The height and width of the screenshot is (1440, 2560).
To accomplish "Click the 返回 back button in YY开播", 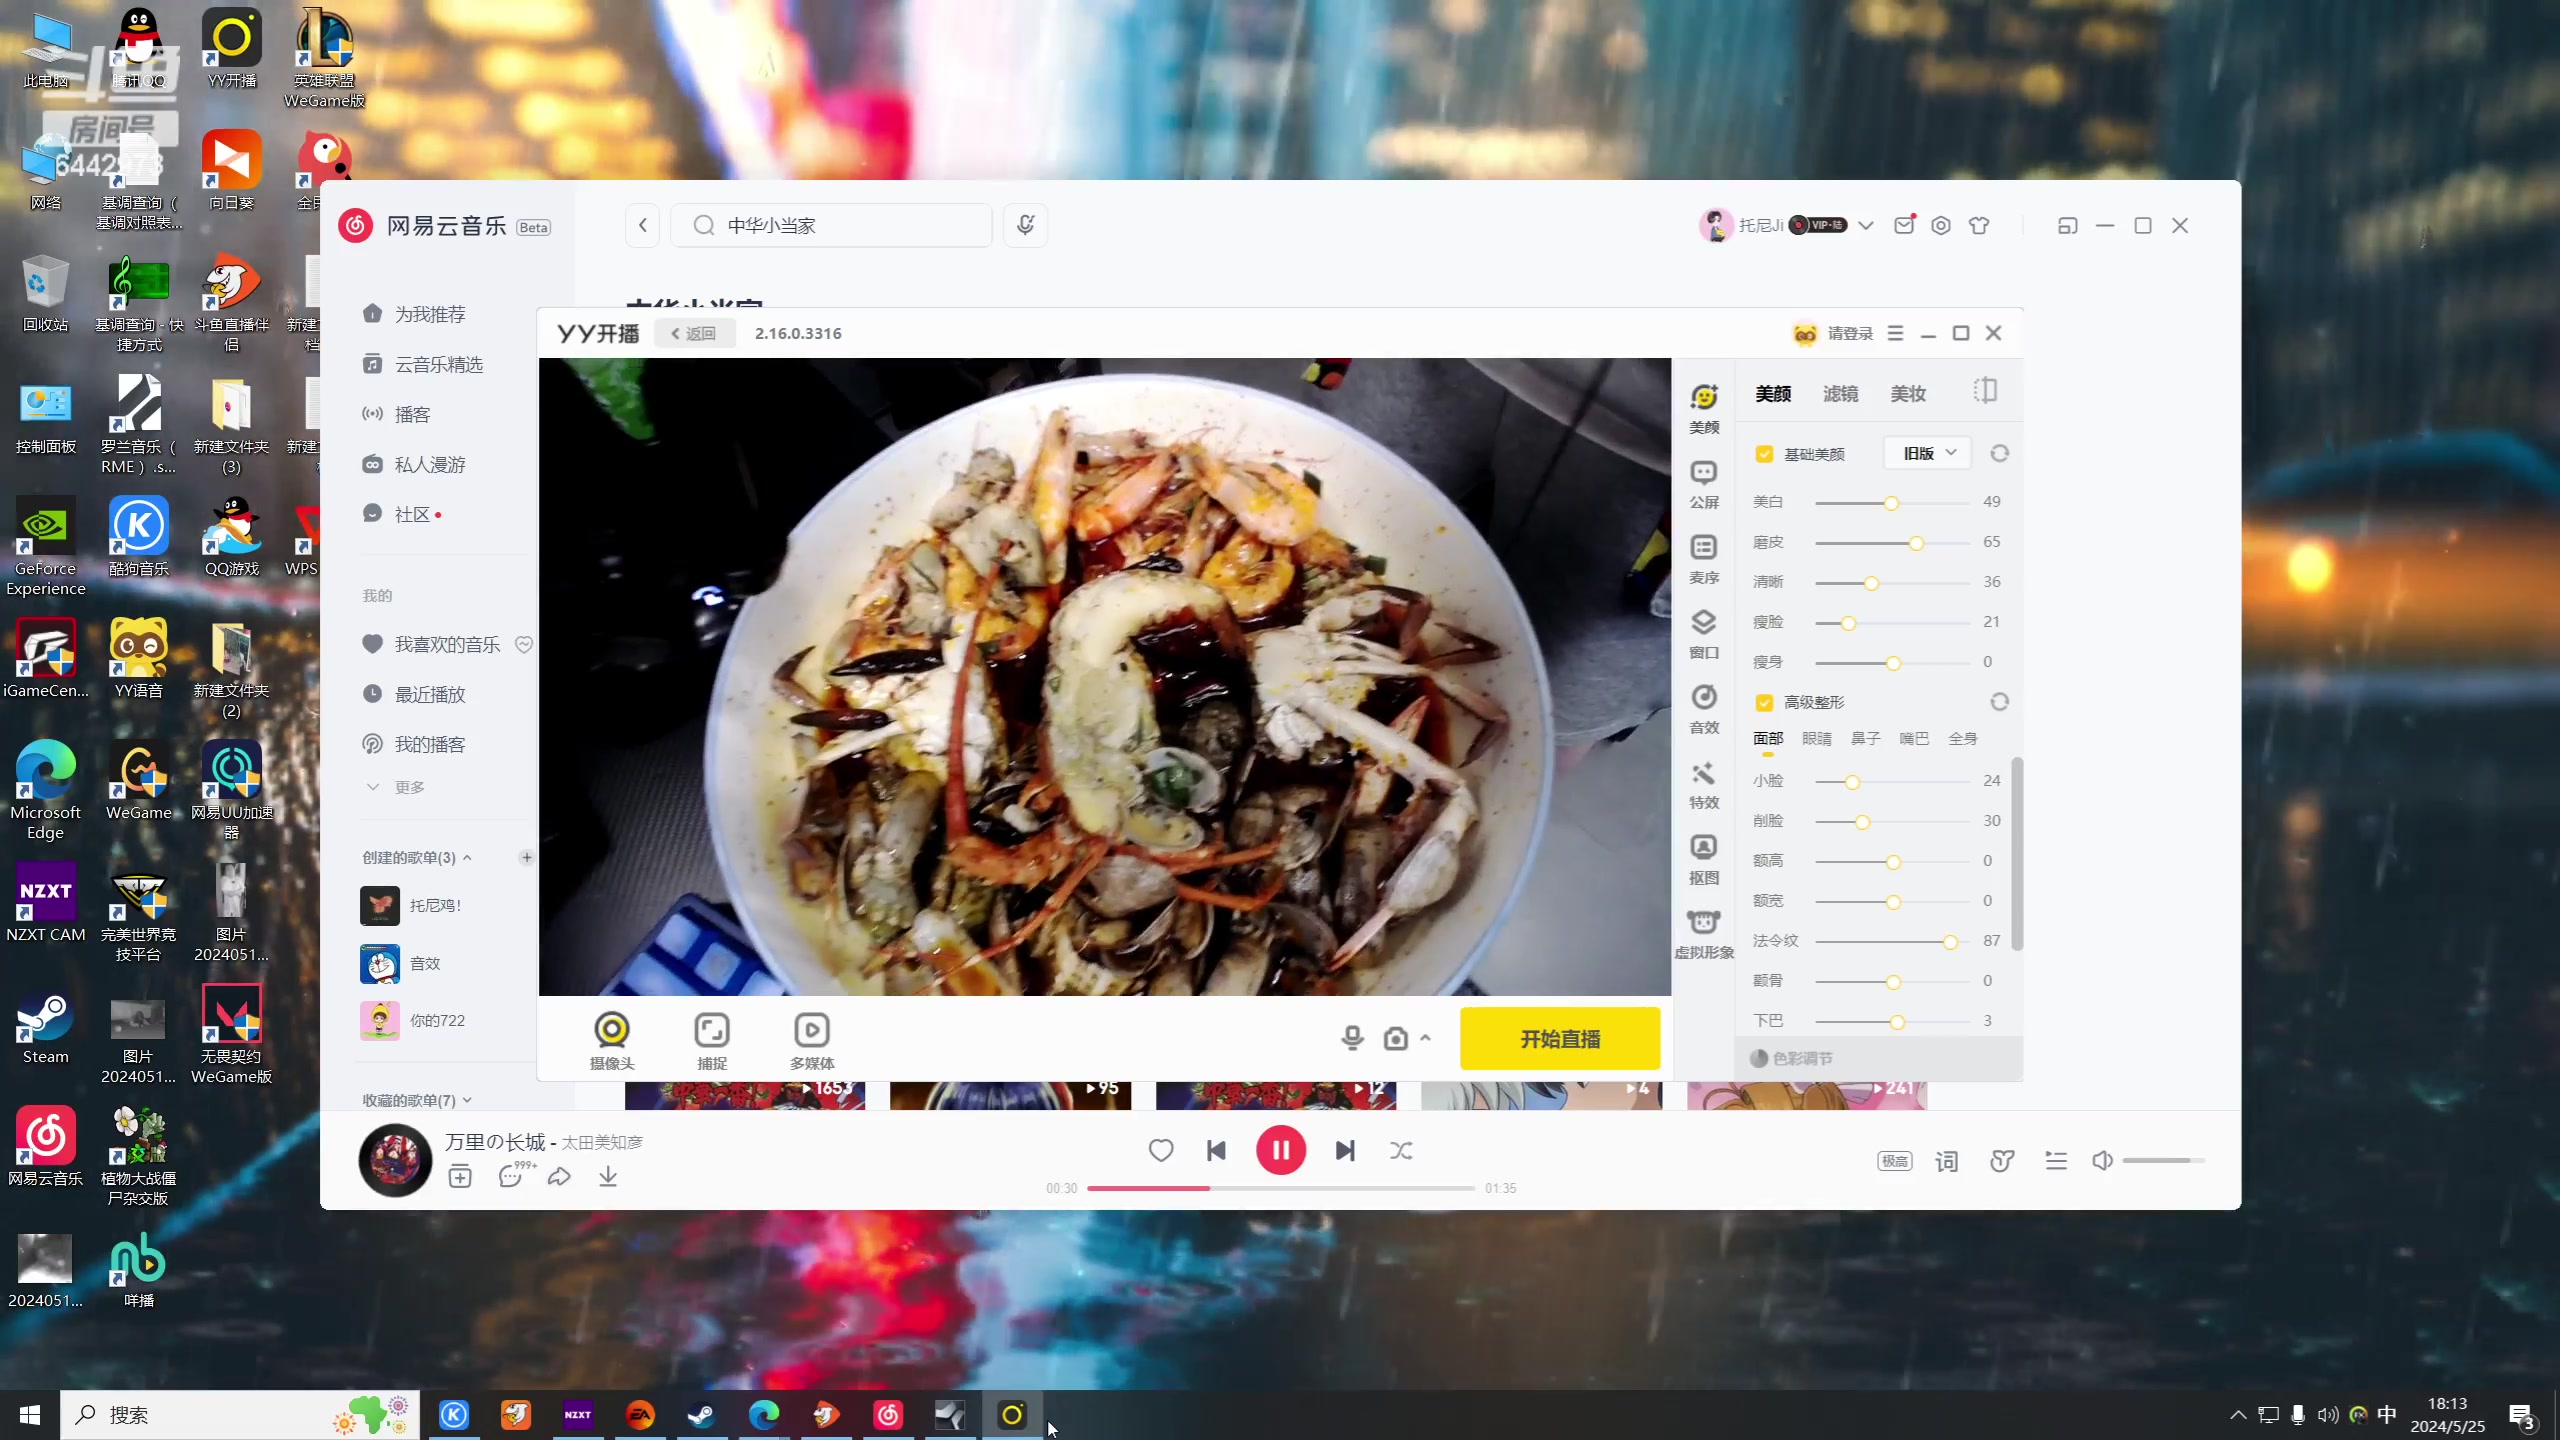I will coord(695,334).
